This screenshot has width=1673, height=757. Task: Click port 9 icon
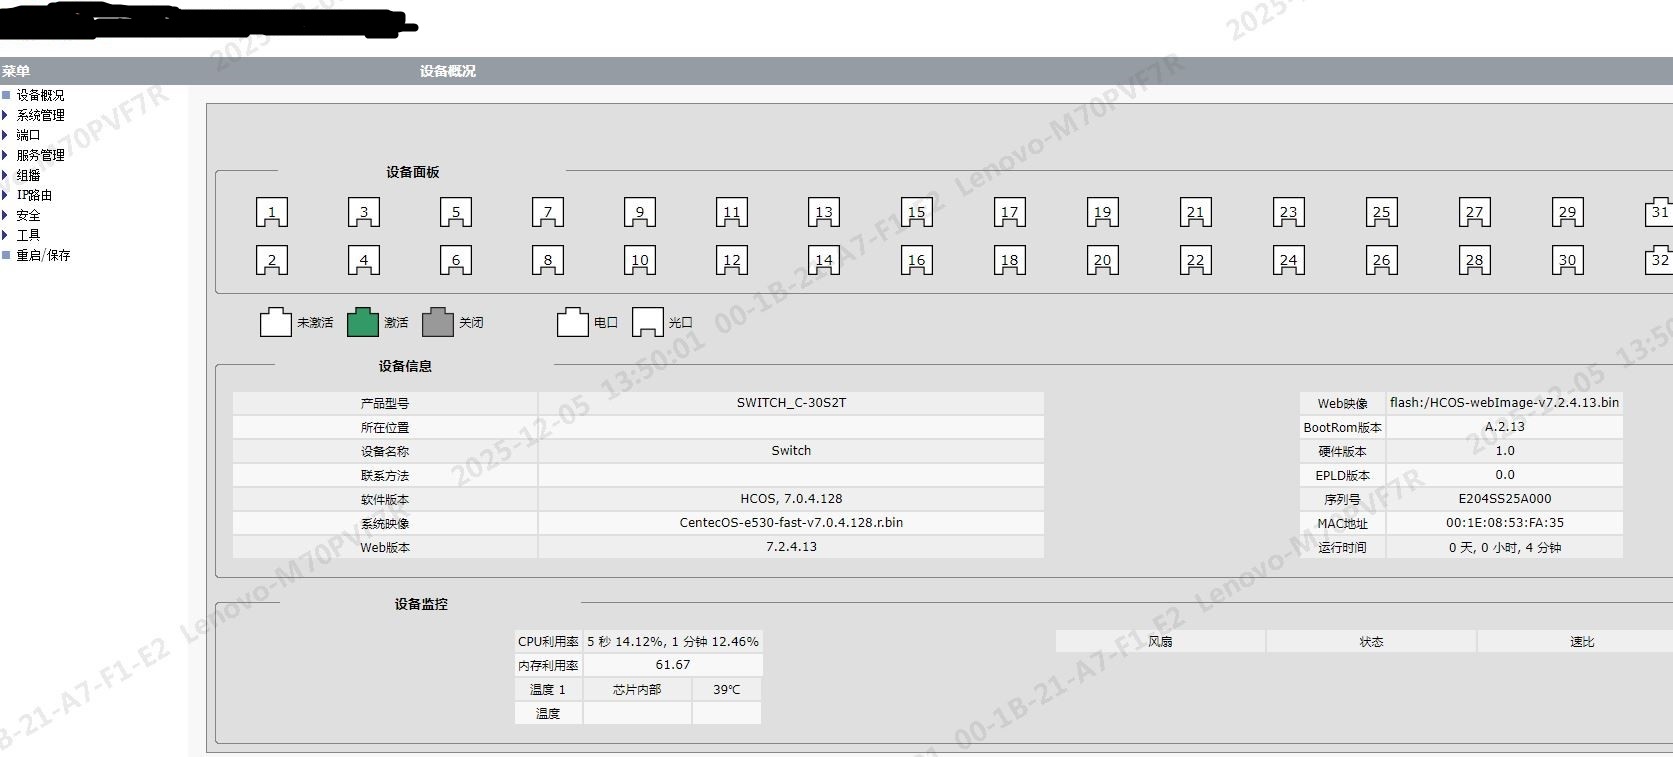[x=640, y=212]
